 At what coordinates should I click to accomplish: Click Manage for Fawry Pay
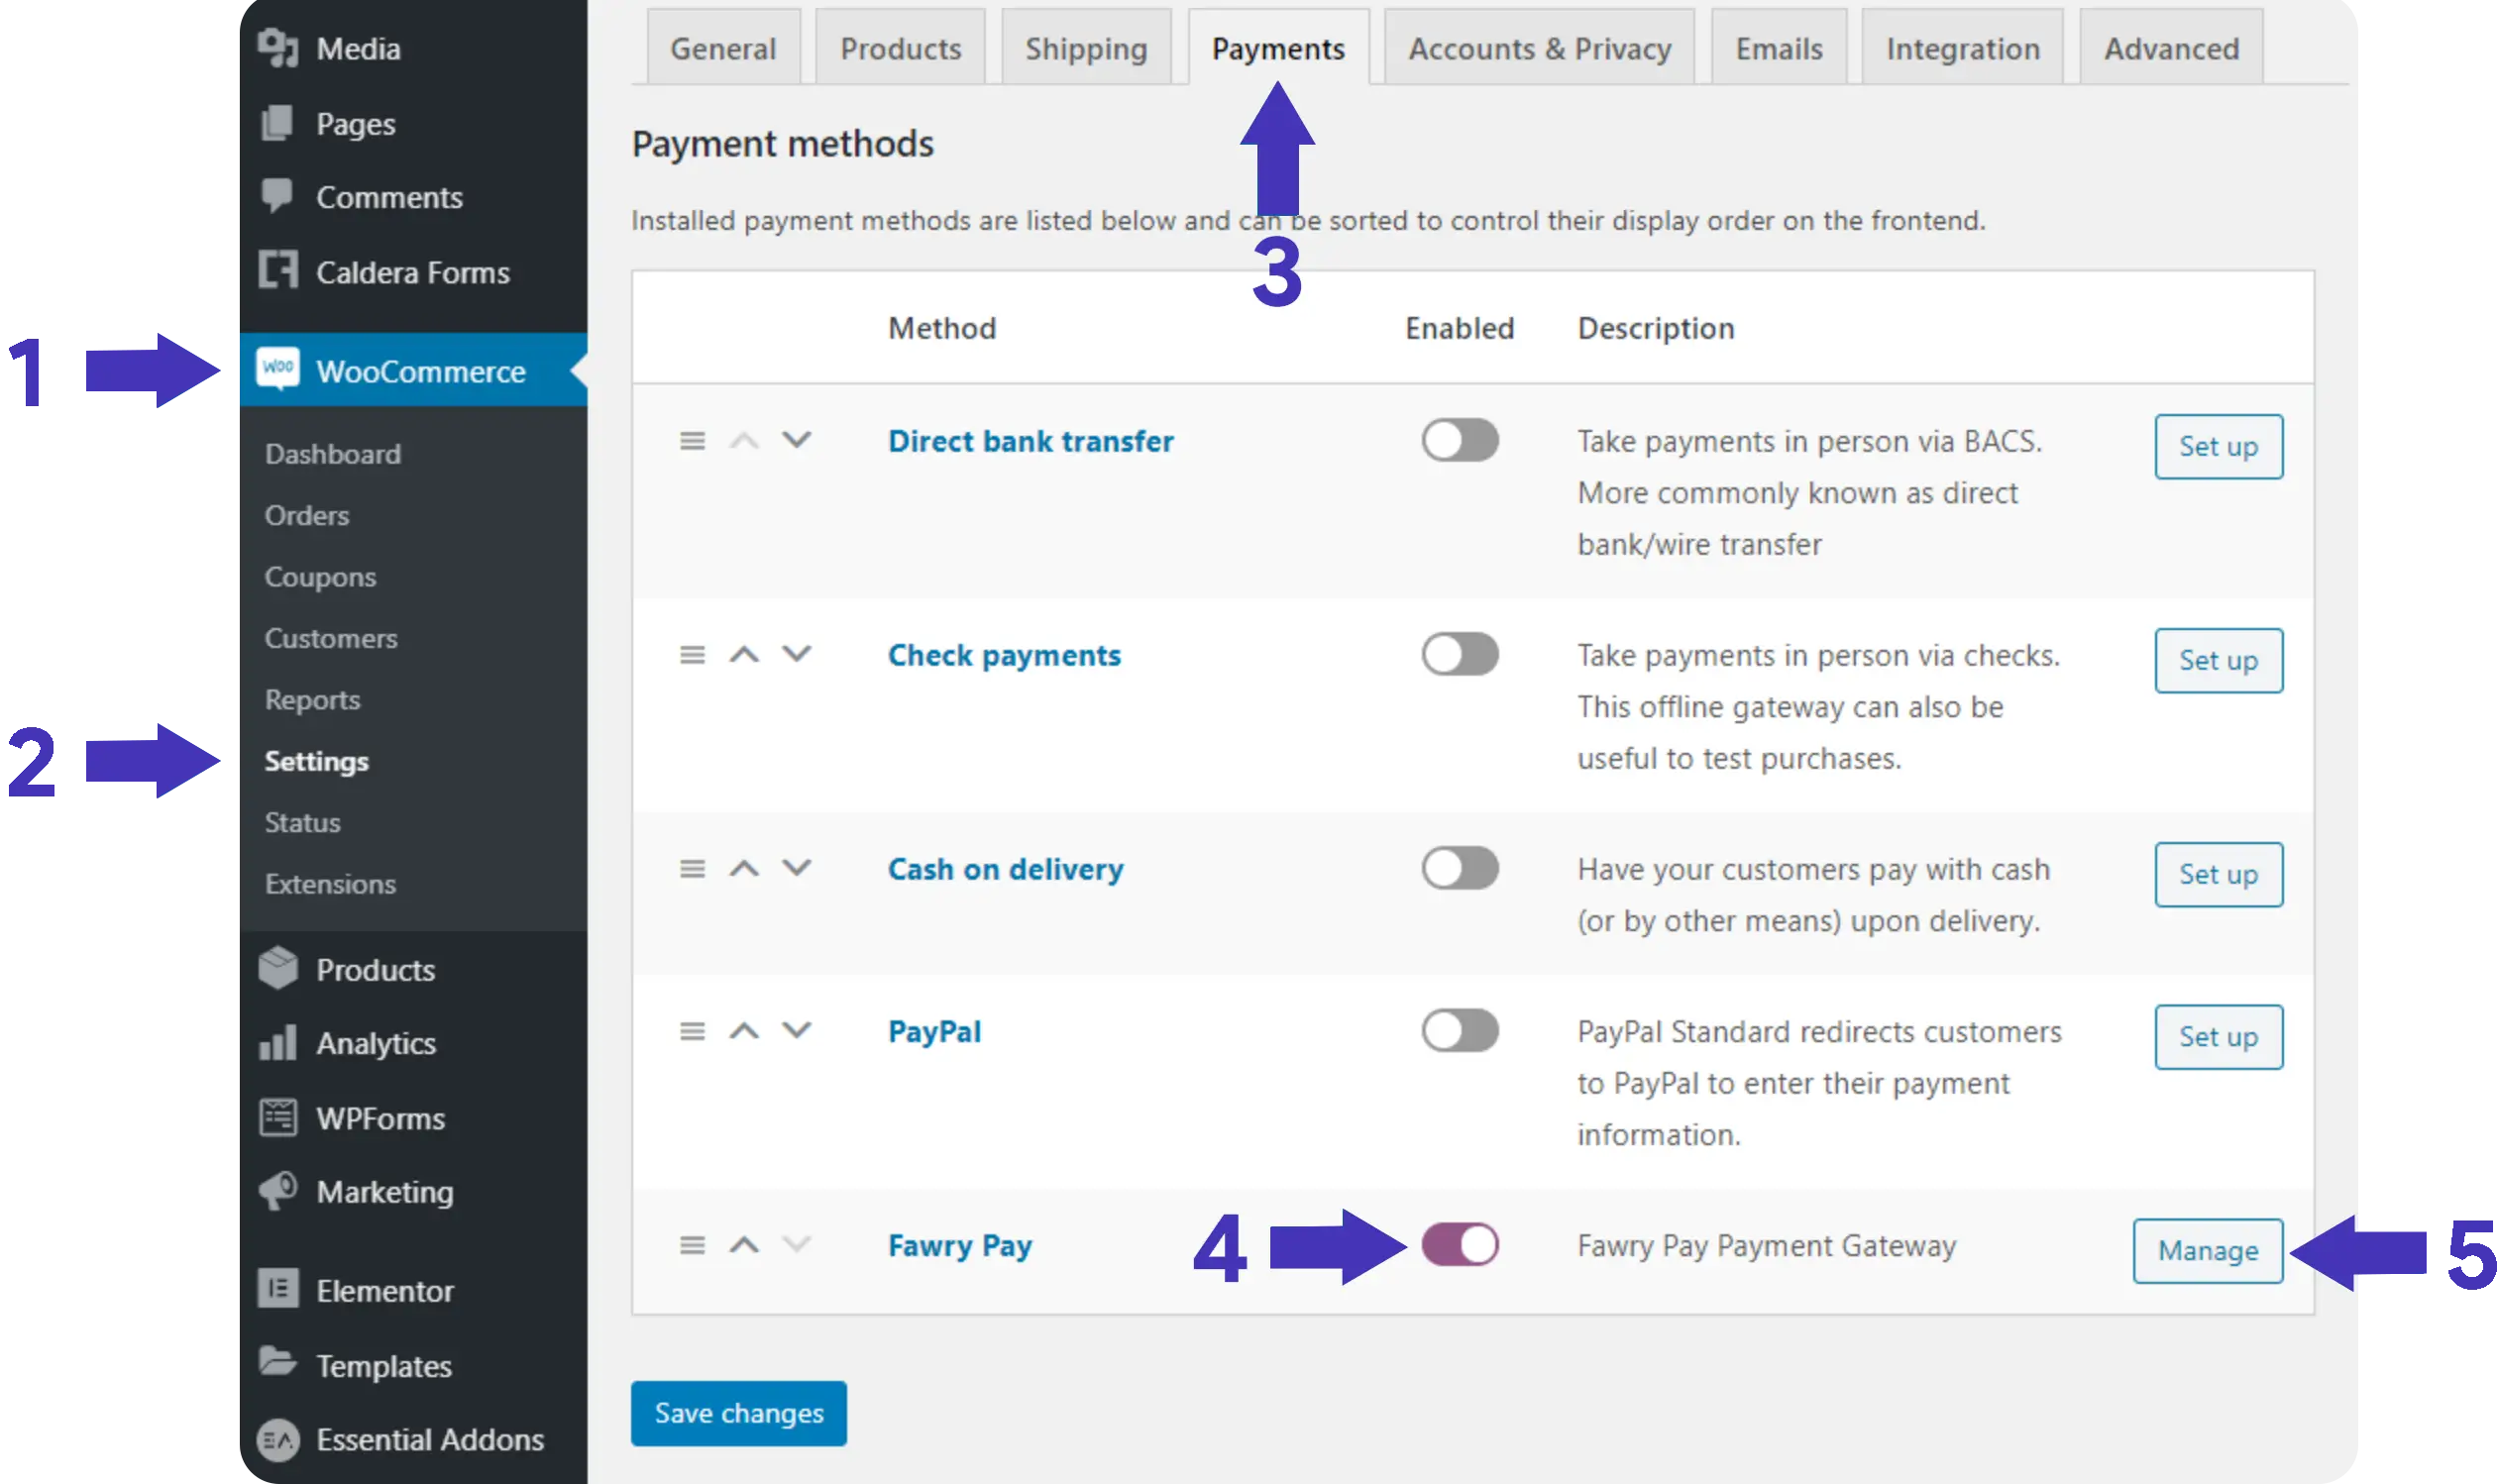(x=2207, y=1250)
